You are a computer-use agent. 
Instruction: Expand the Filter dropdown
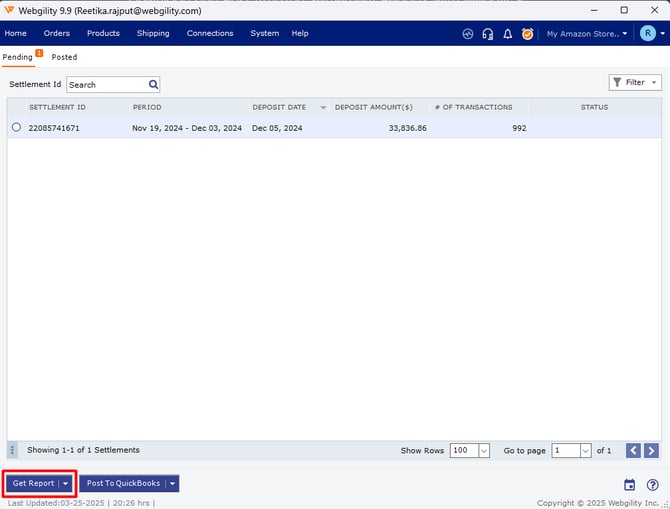635,83
